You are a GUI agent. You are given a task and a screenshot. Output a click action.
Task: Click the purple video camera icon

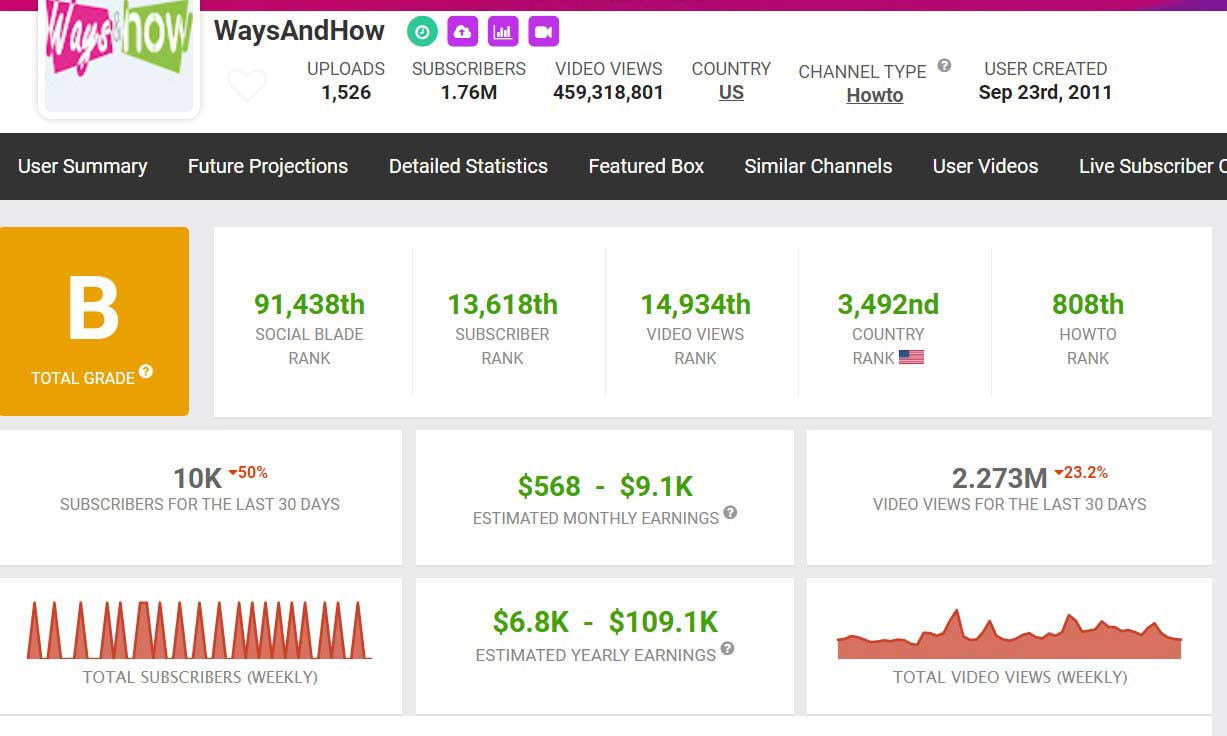pos(543,32)
